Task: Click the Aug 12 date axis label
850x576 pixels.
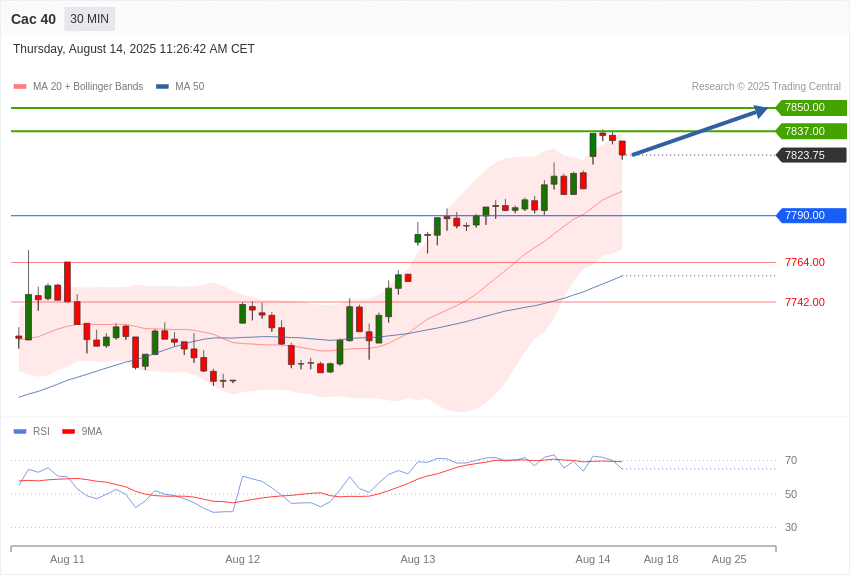Action: click(242, 559)
